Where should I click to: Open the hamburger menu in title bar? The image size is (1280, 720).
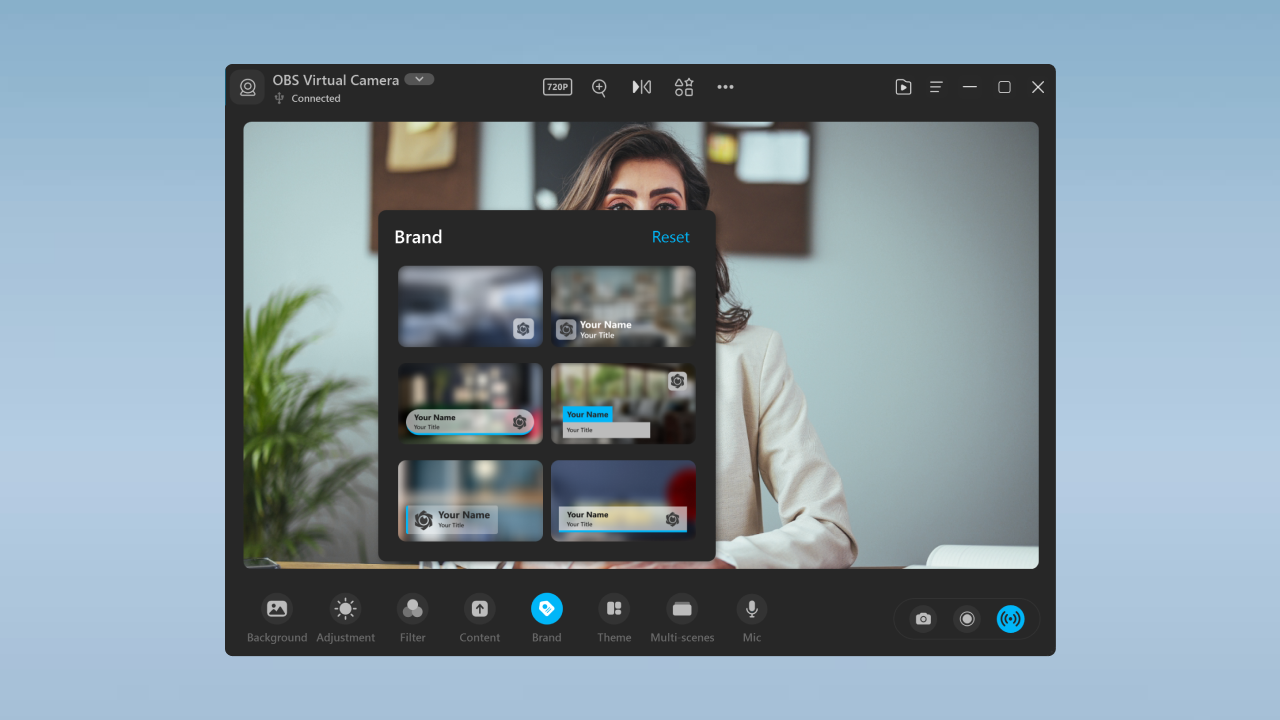click(x=936, y=87)
